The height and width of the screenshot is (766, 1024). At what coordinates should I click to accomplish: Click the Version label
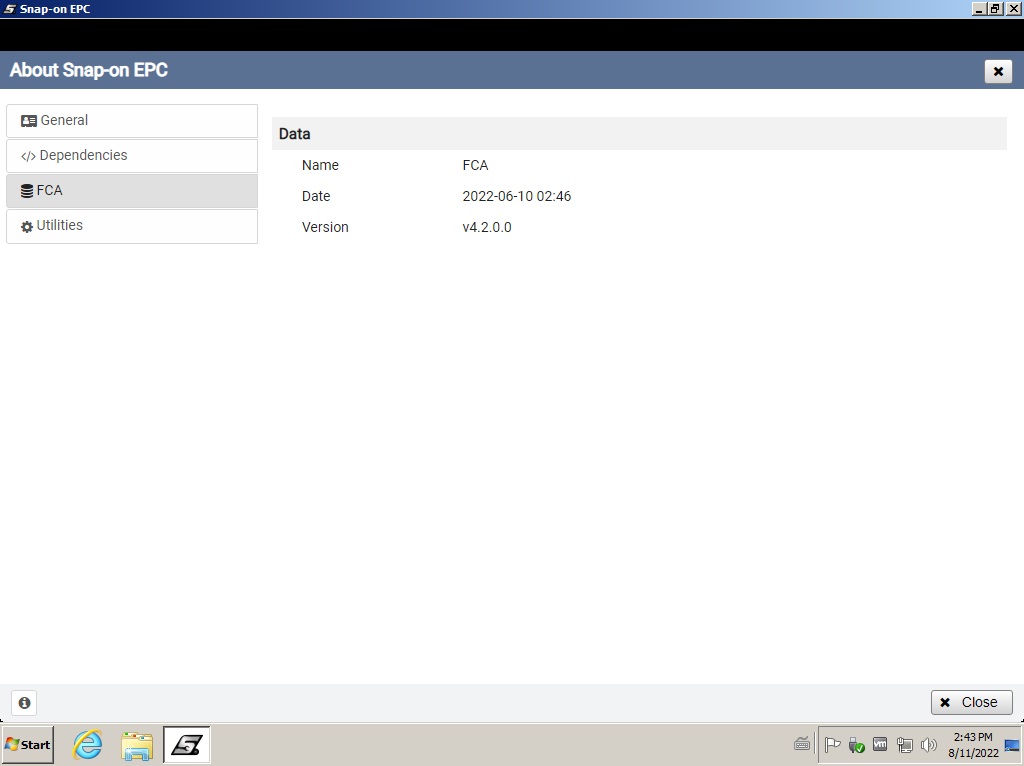click(325, 227)
